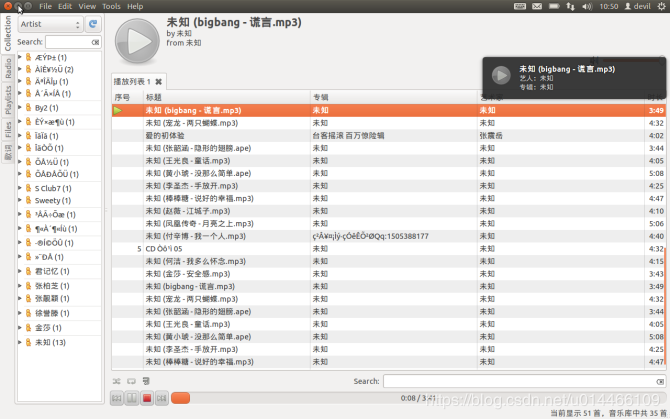Skip to previous track

tap(117, 398)
